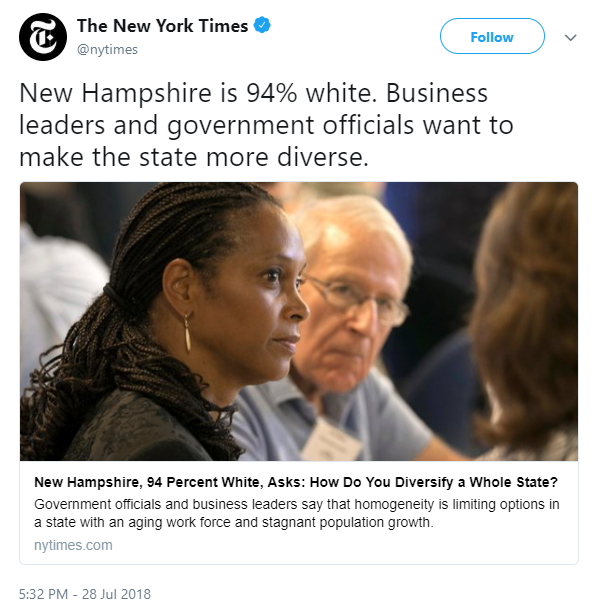Follow The New York Times account
Viewport: 601px width, 611px height.
pos(492,36)
